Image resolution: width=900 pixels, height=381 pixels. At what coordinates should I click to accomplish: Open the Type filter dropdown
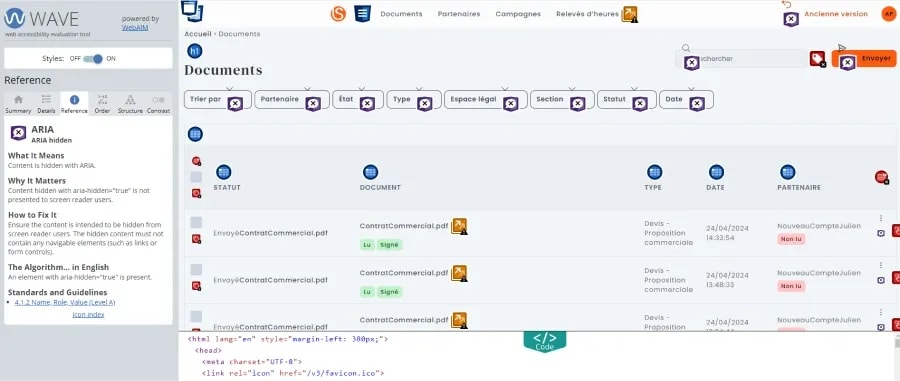coord(414,99)
